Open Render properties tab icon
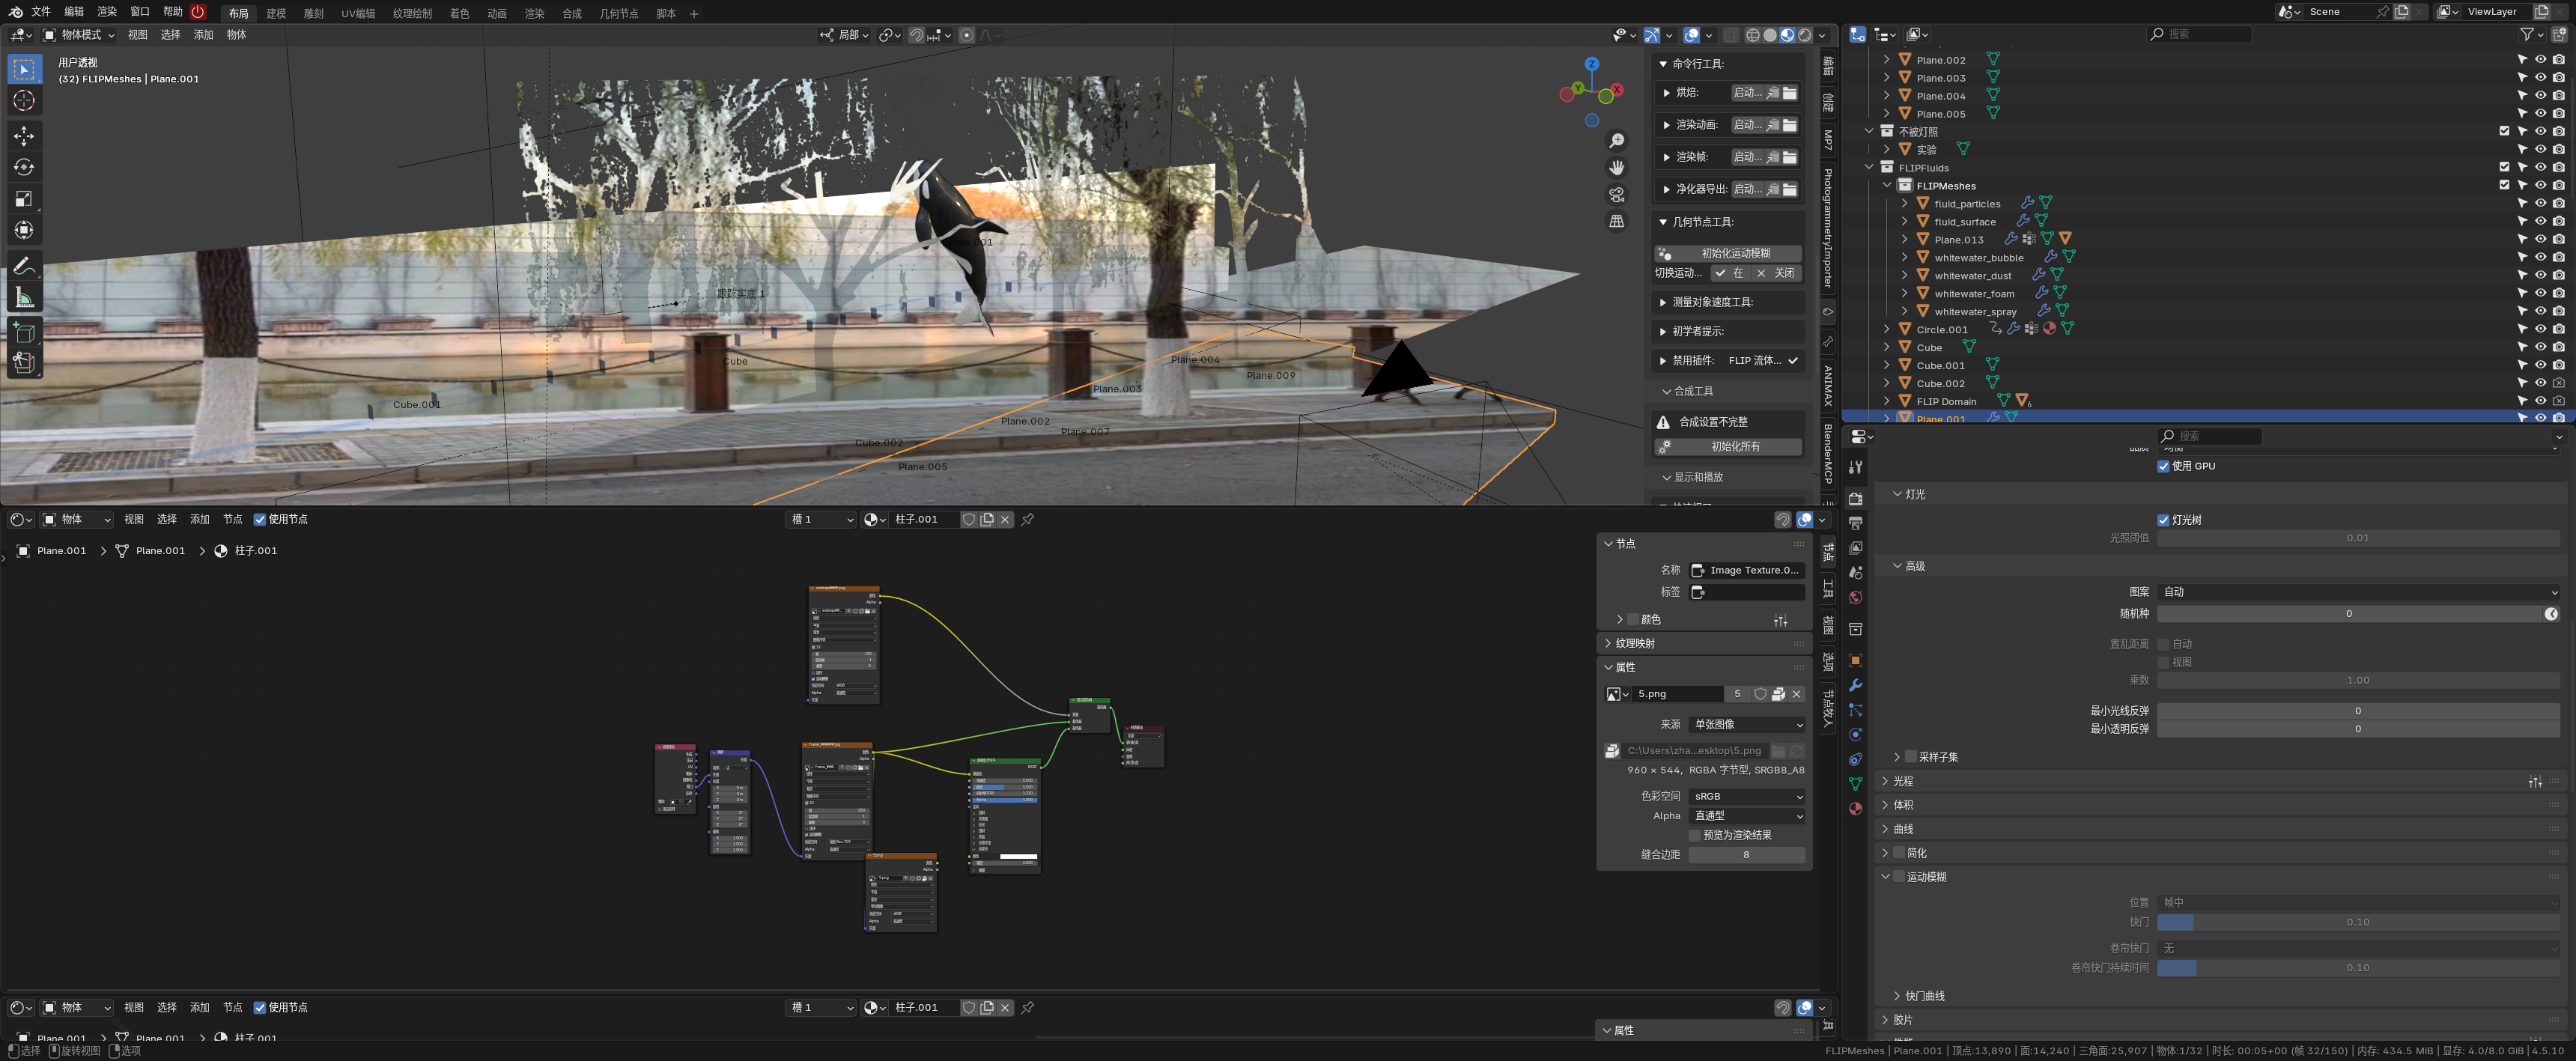The image size is (2576, 1061). coord(1856,498)
